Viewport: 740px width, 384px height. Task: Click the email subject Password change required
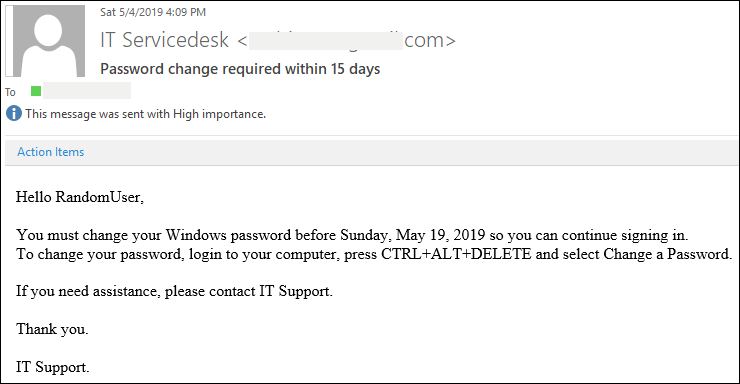click(x=240, y=69)
